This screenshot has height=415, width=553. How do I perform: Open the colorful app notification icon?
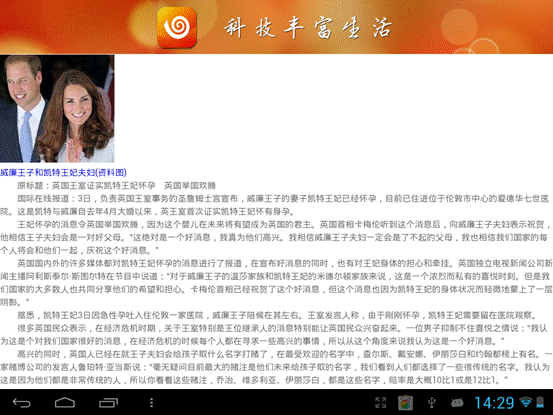[406, 403]
